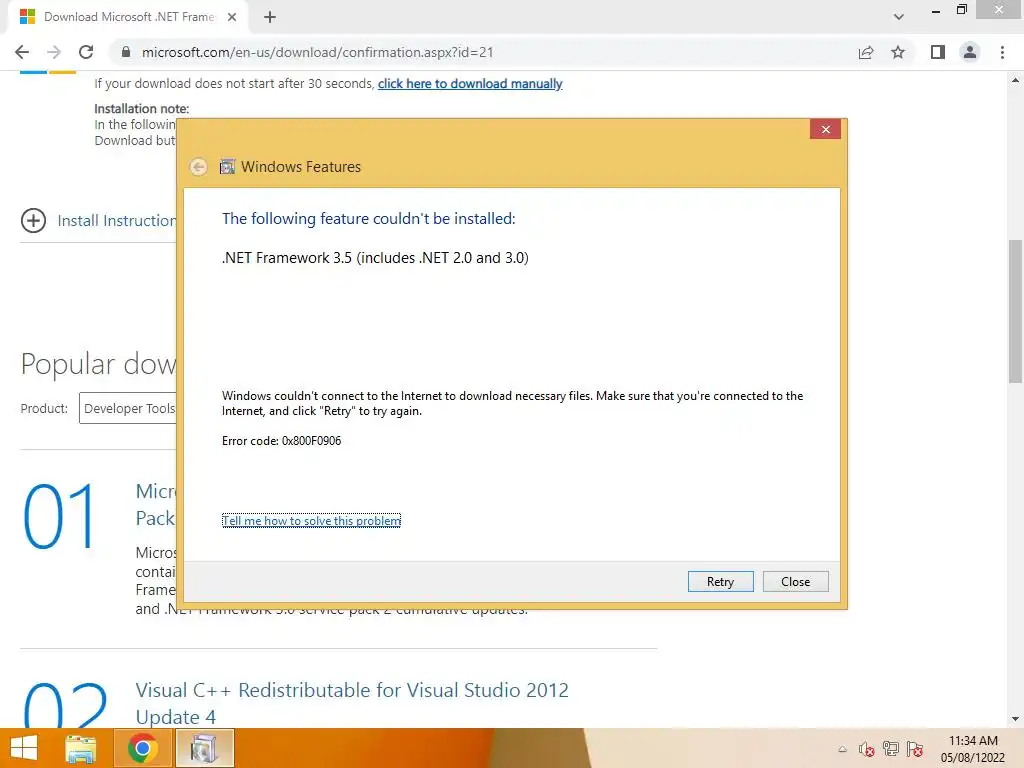Expand Install Instructions plus icon

[x=33, y=220]
